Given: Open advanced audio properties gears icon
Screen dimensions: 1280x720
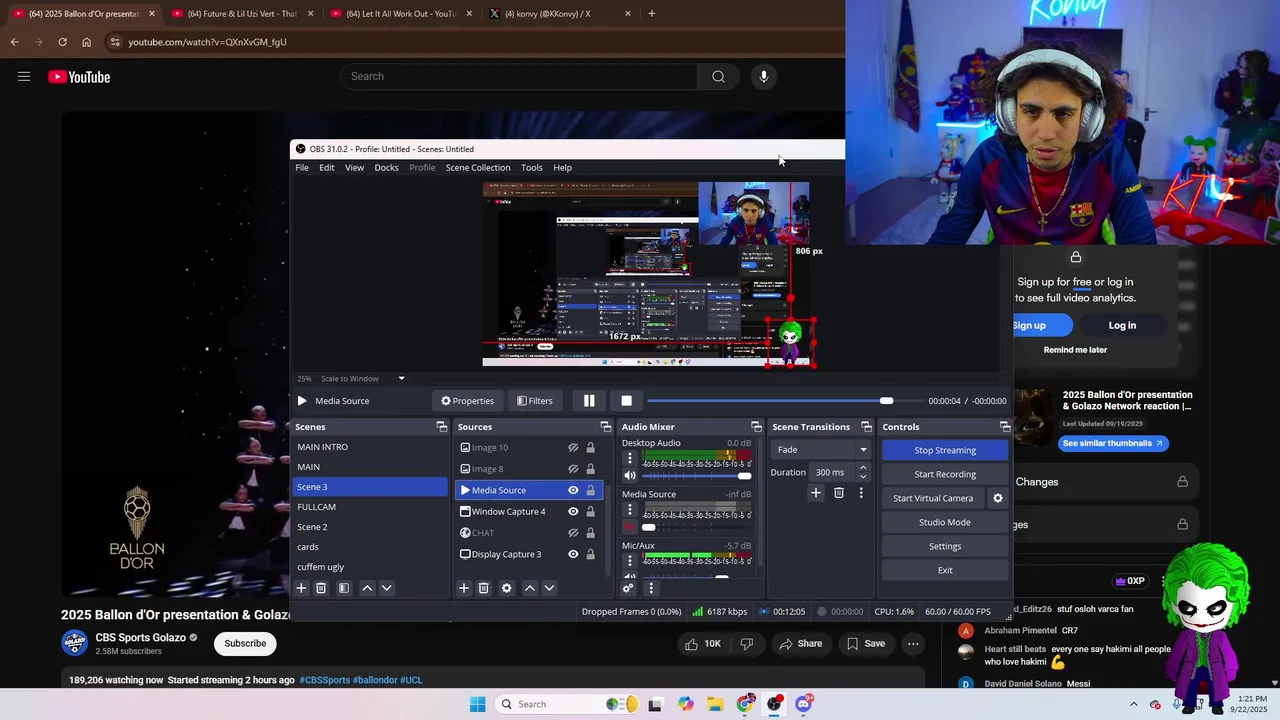Looking at the screenshot, I should click(628, 588).
